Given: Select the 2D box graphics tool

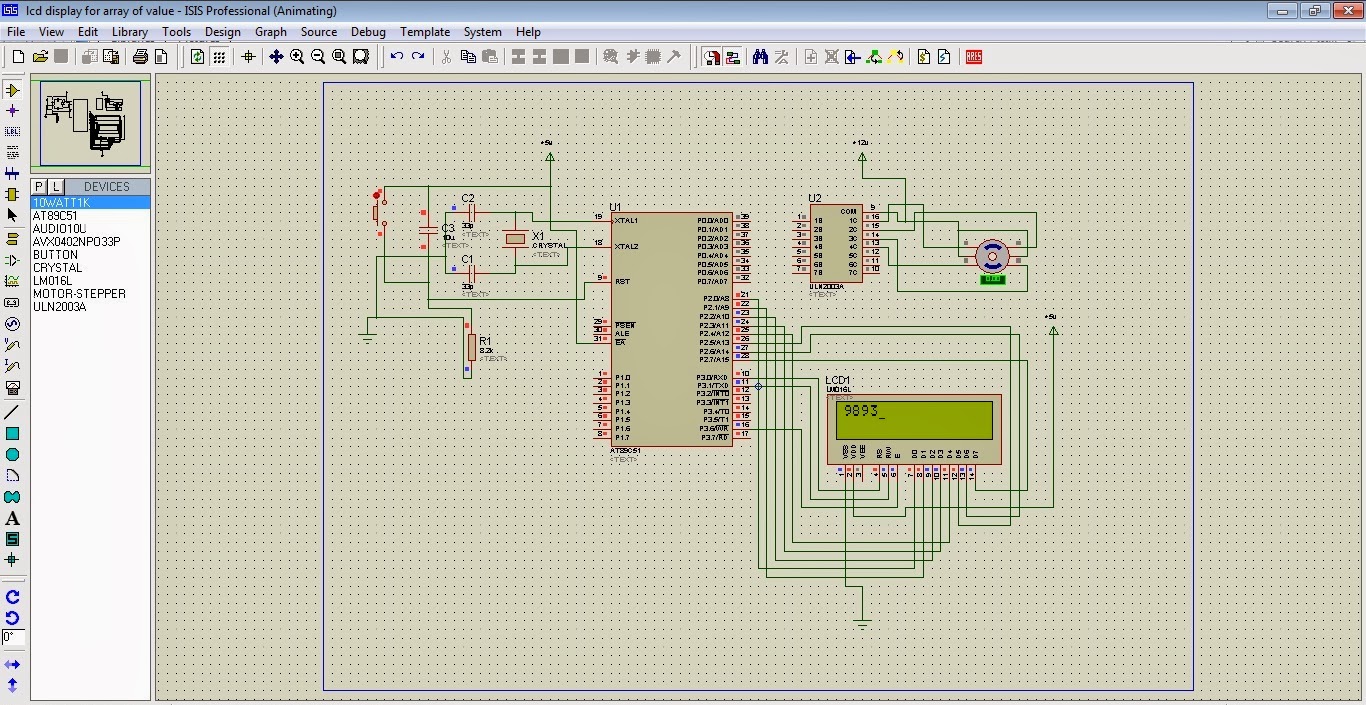Looking at the screenshot, I should pos(13,433).
